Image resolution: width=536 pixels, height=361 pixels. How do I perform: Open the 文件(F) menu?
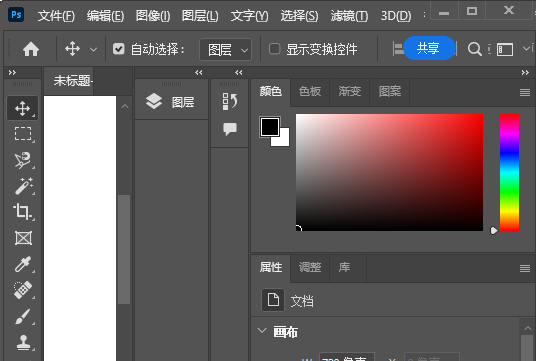pyautogui.click(x=56, y=16)
